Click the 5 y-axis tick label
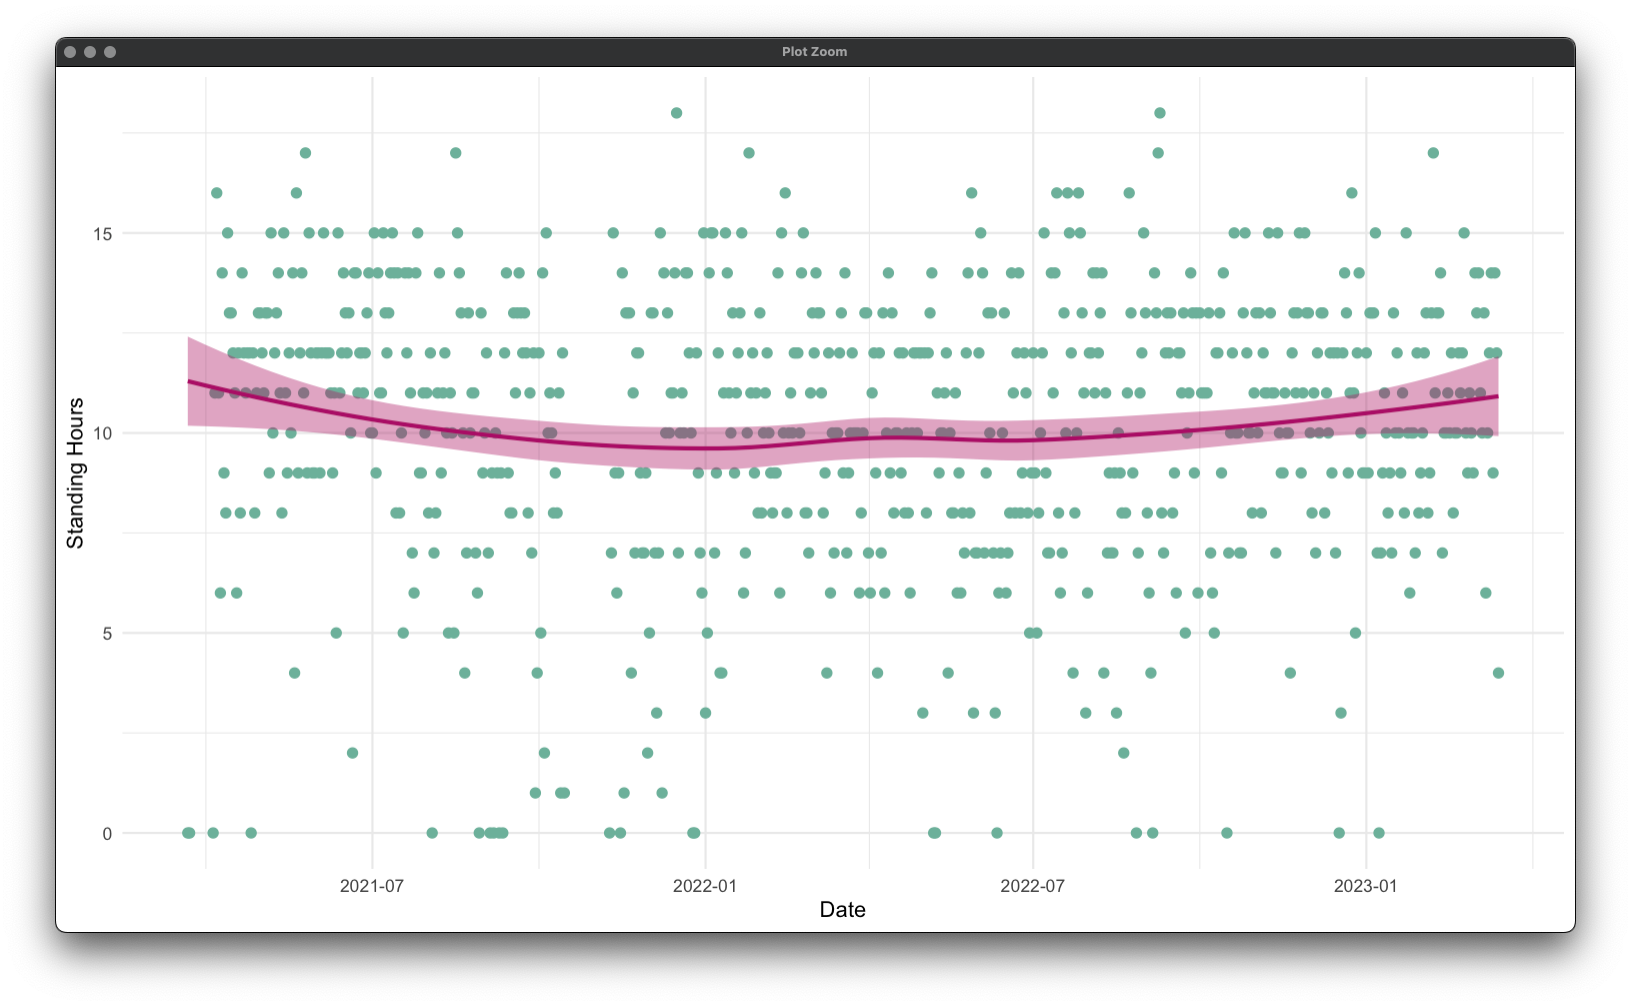 (x=107, y=634)
